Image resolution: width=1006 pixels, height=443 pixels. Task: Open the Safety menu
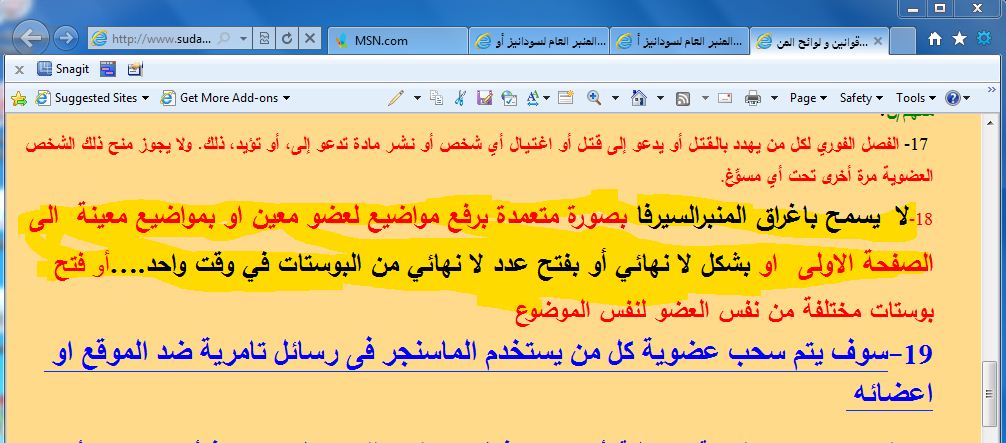coord(861,98)
